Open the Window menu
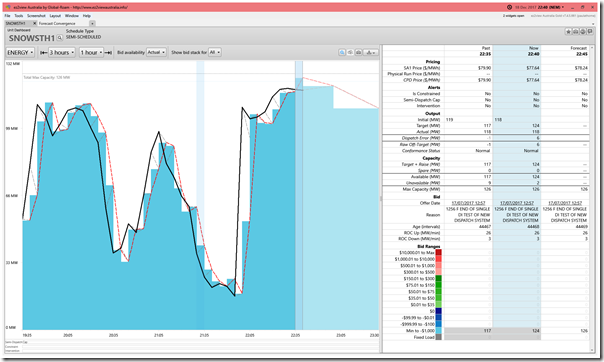604x362 pixels. tap(72, 16)
